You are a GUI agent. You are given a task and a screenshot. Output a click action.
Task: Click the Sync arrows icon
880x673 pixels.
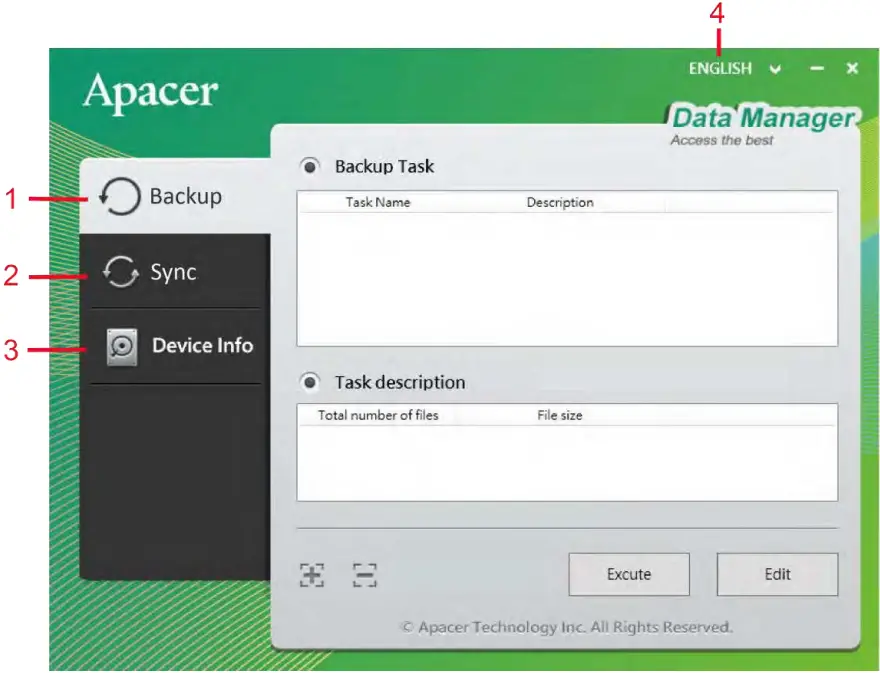point(121,272)
